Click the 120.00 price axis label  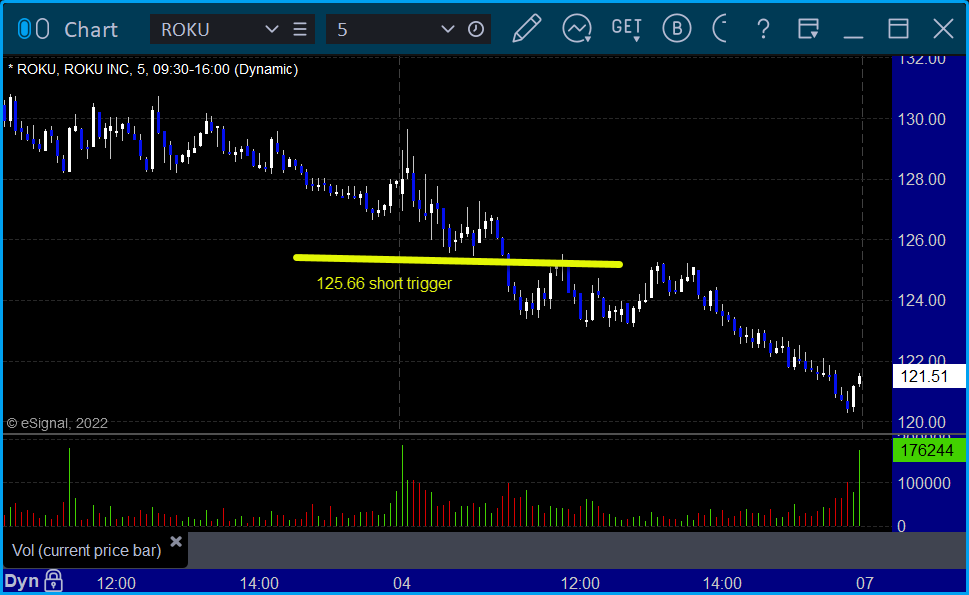(x=921, y=422)
